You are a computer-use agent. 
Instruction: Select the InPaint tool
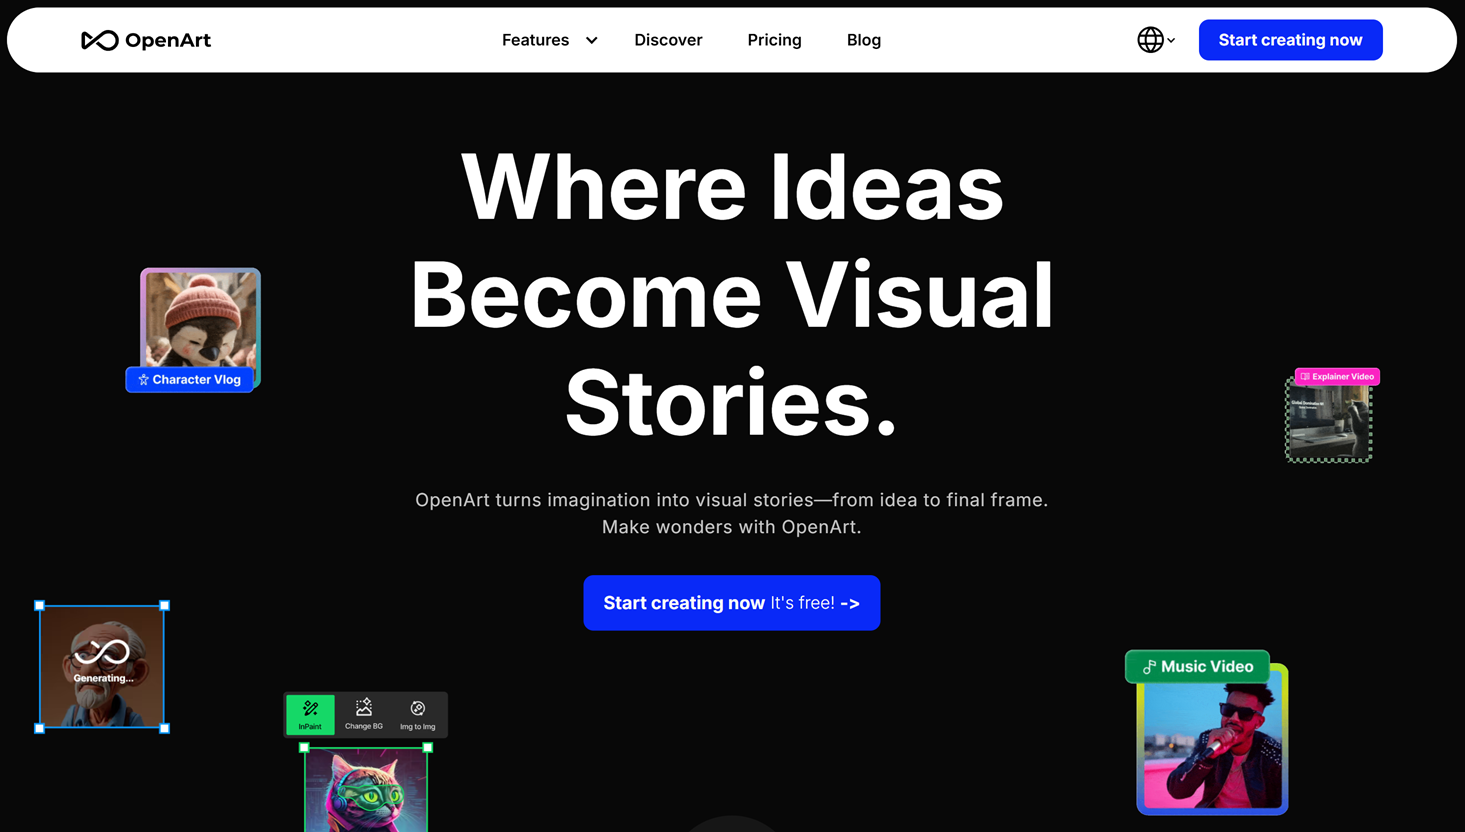click(x=310, y=714)
